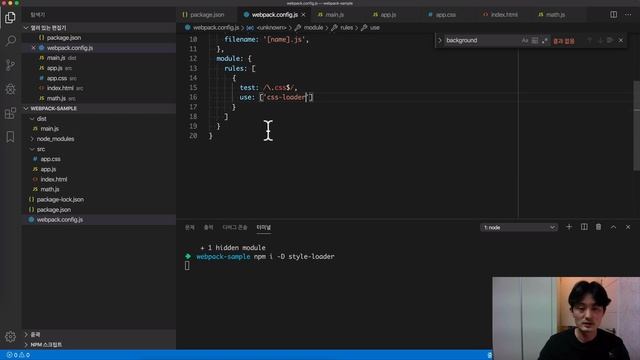Click webpack.config.js breadcrumb
640x360 pixels.
(216, 28)
